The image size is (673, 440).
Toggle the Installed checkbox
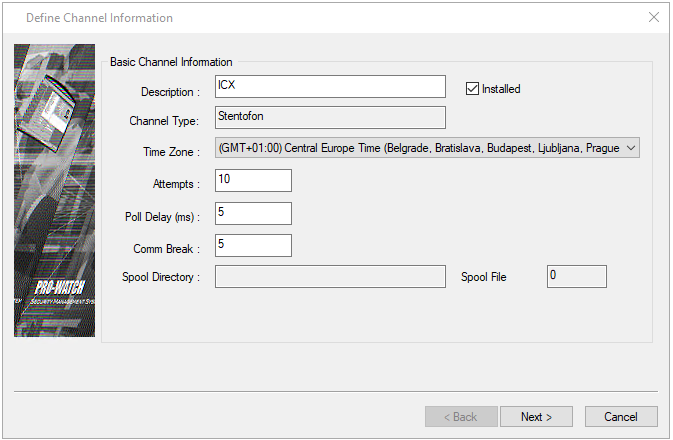pos(473,89)
